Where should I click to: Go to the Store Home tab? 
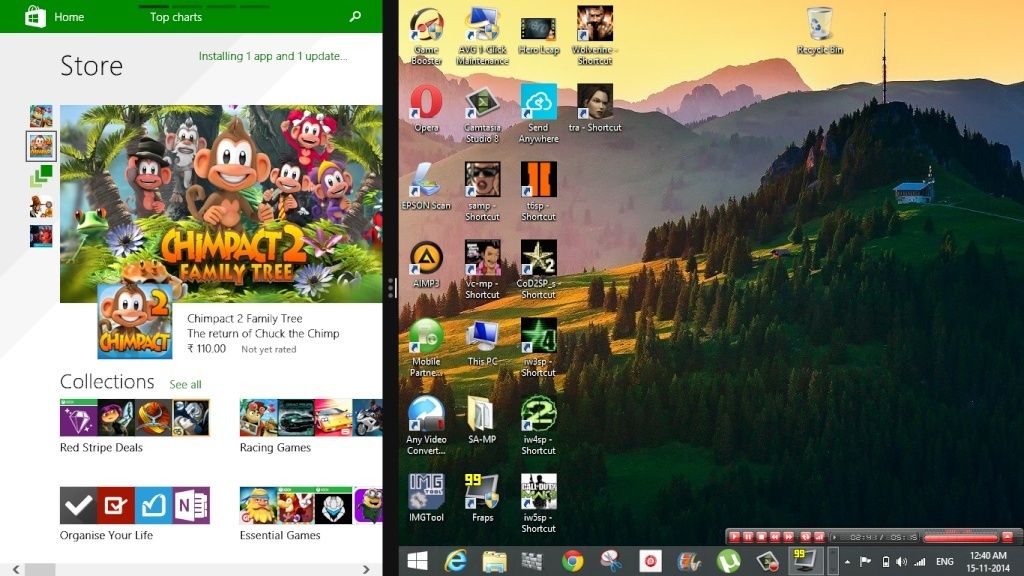coord(69,17)
